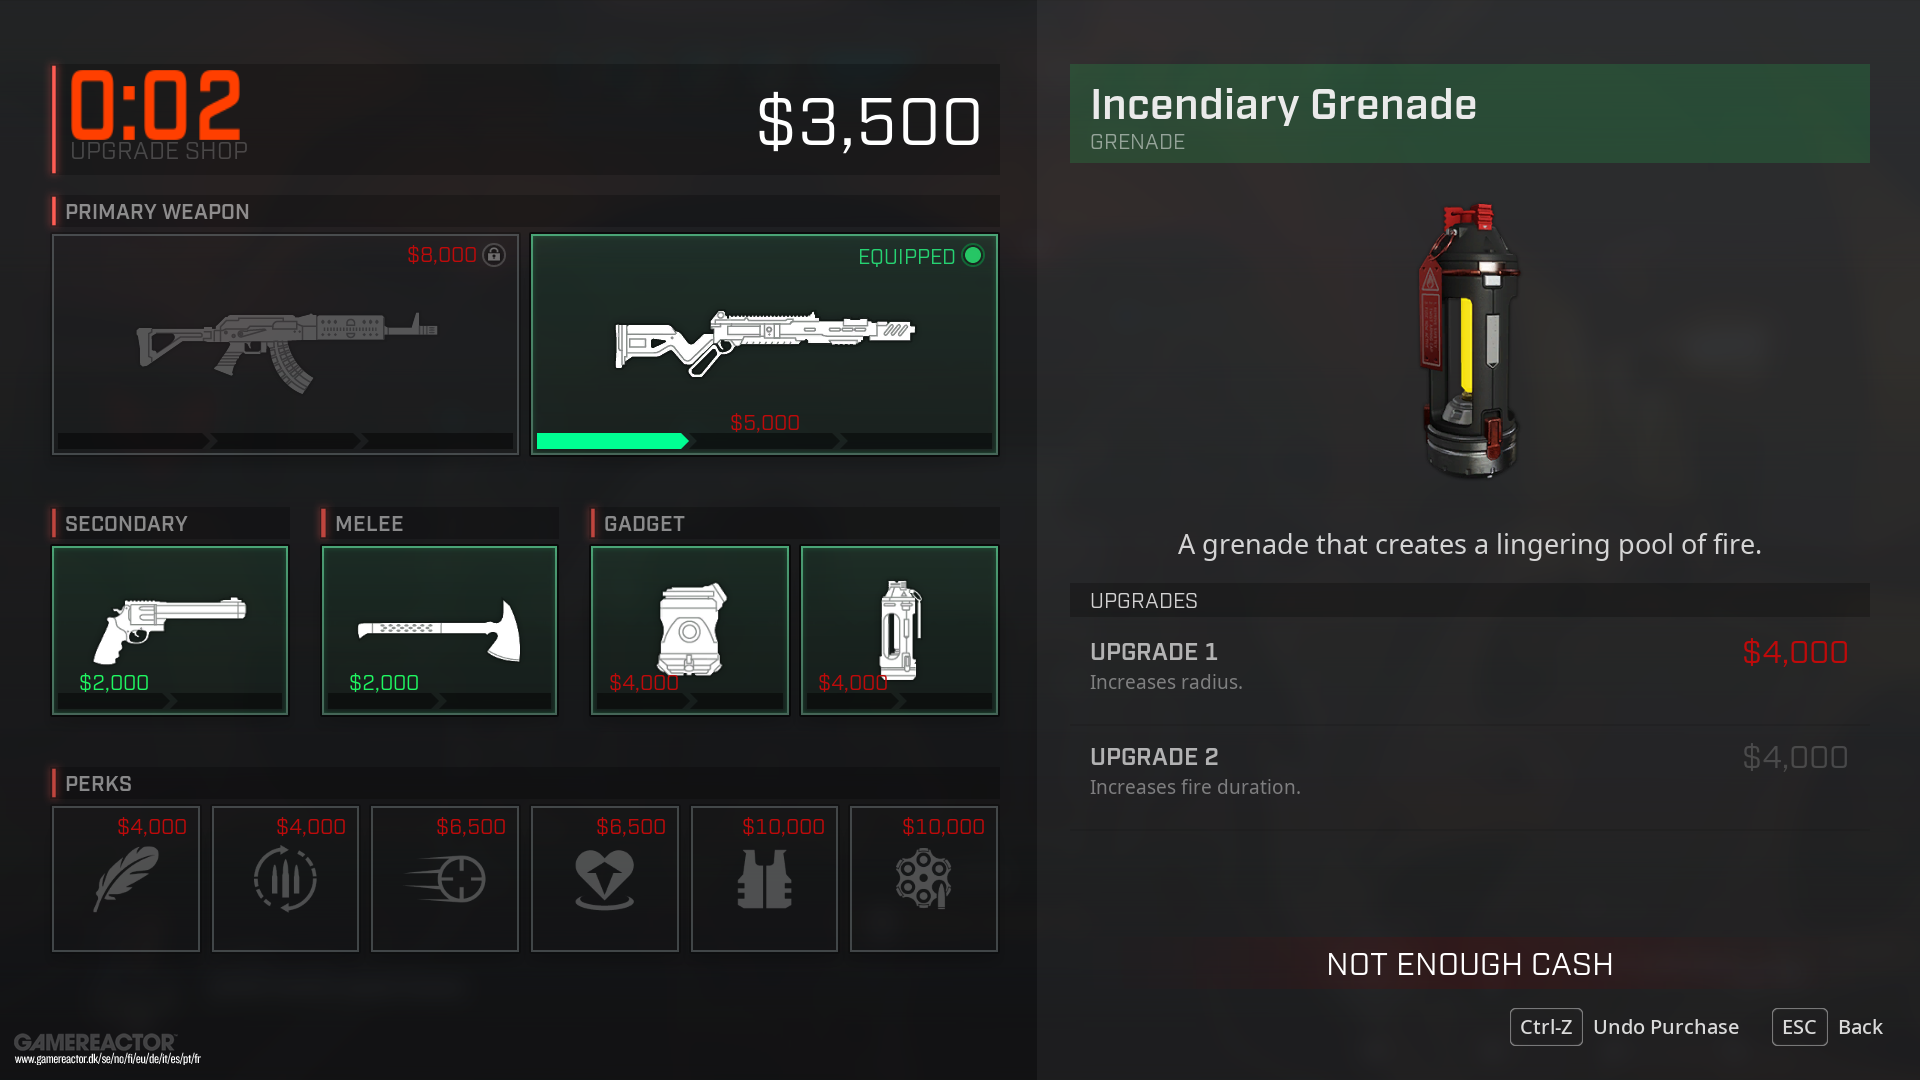Screen dimensions: 1920x1080
Task: Click the ESC Back button
Action: [x=1828, y=1027]
